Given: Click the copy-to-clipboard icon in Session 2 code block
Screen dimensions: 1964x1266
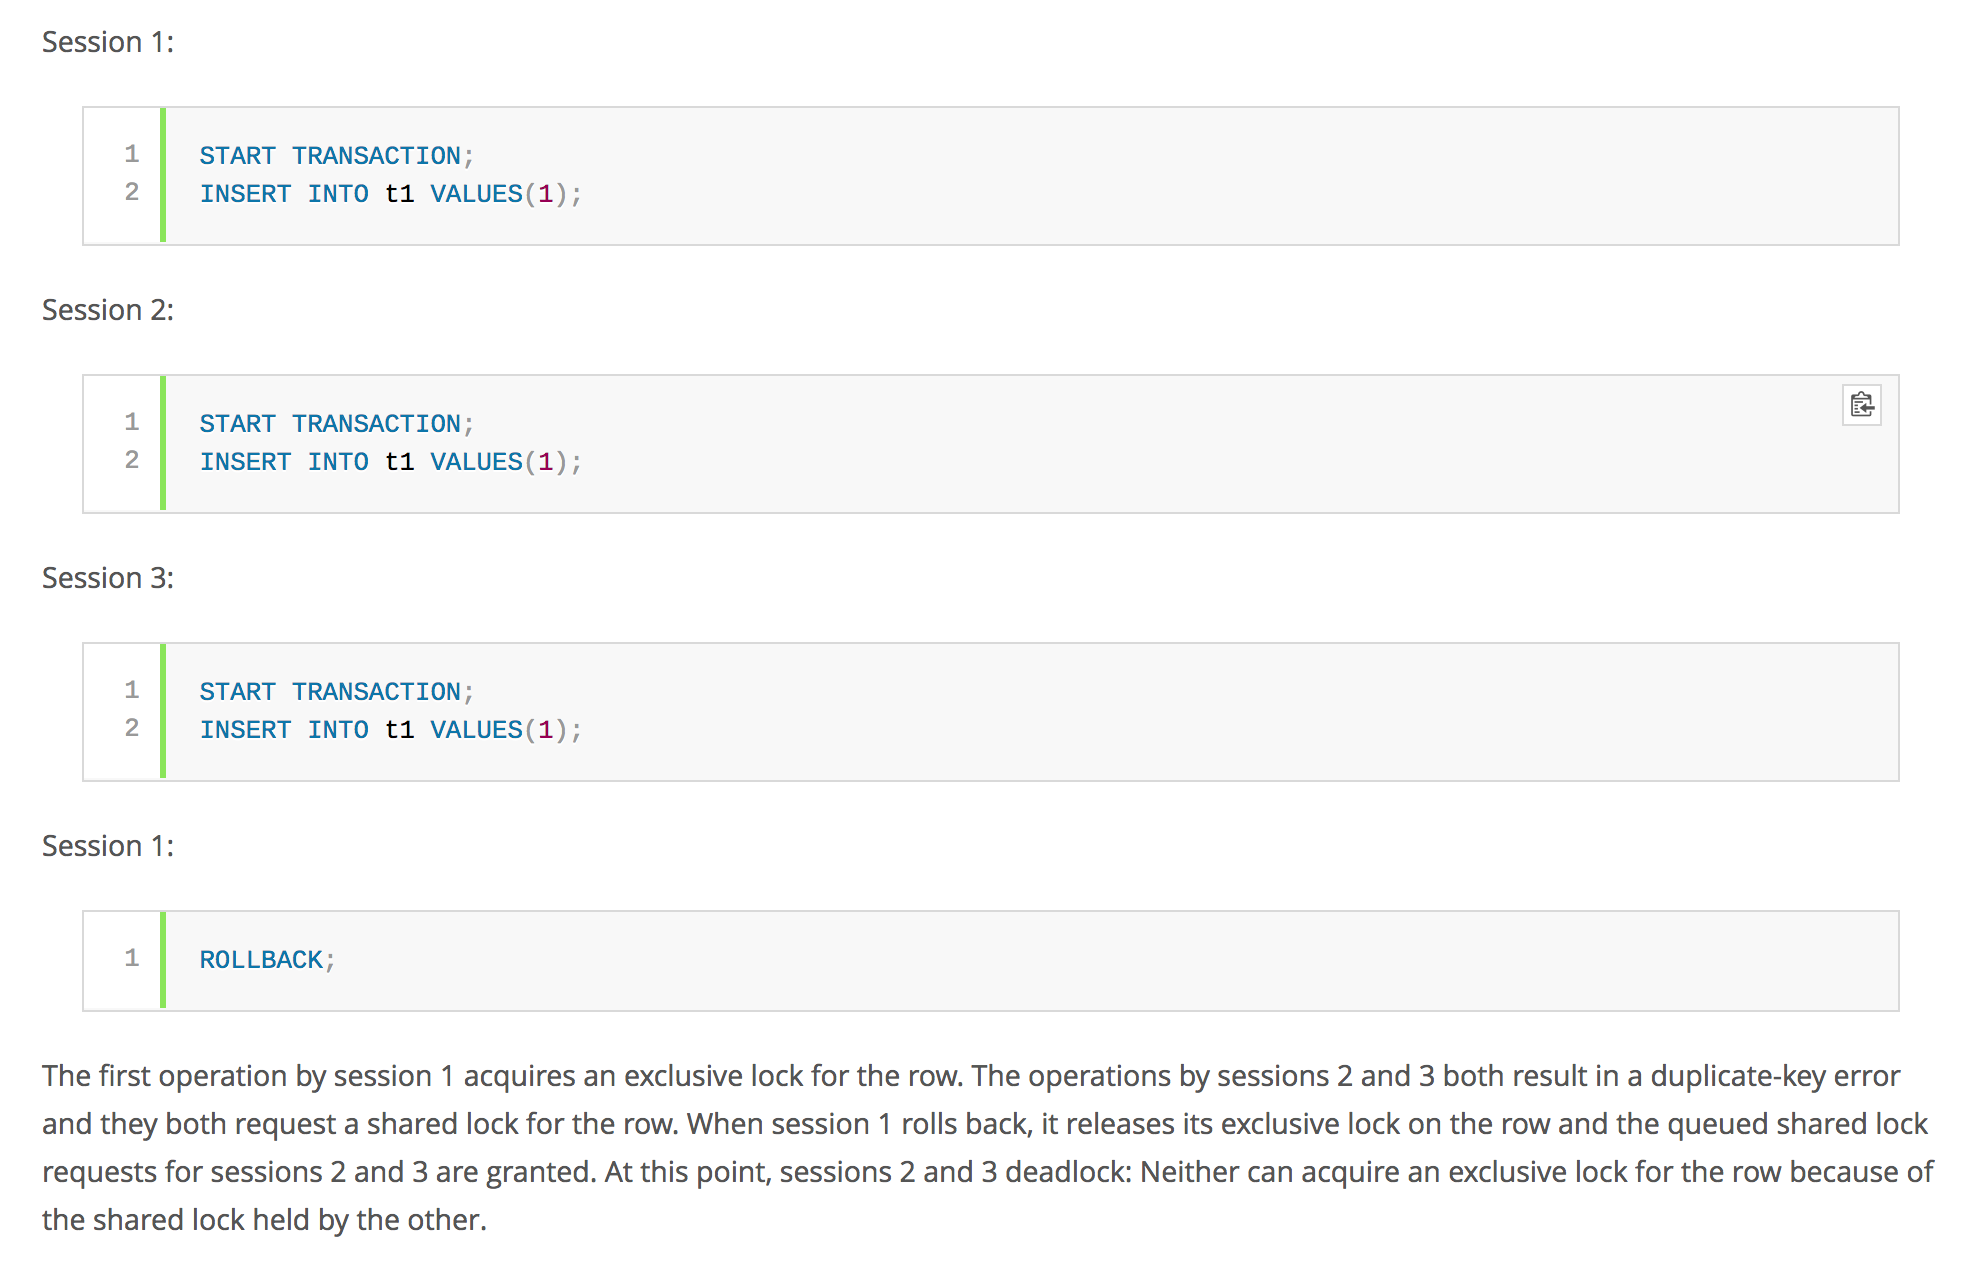Looking at the screenshot, I should [x=1861, y=405].
